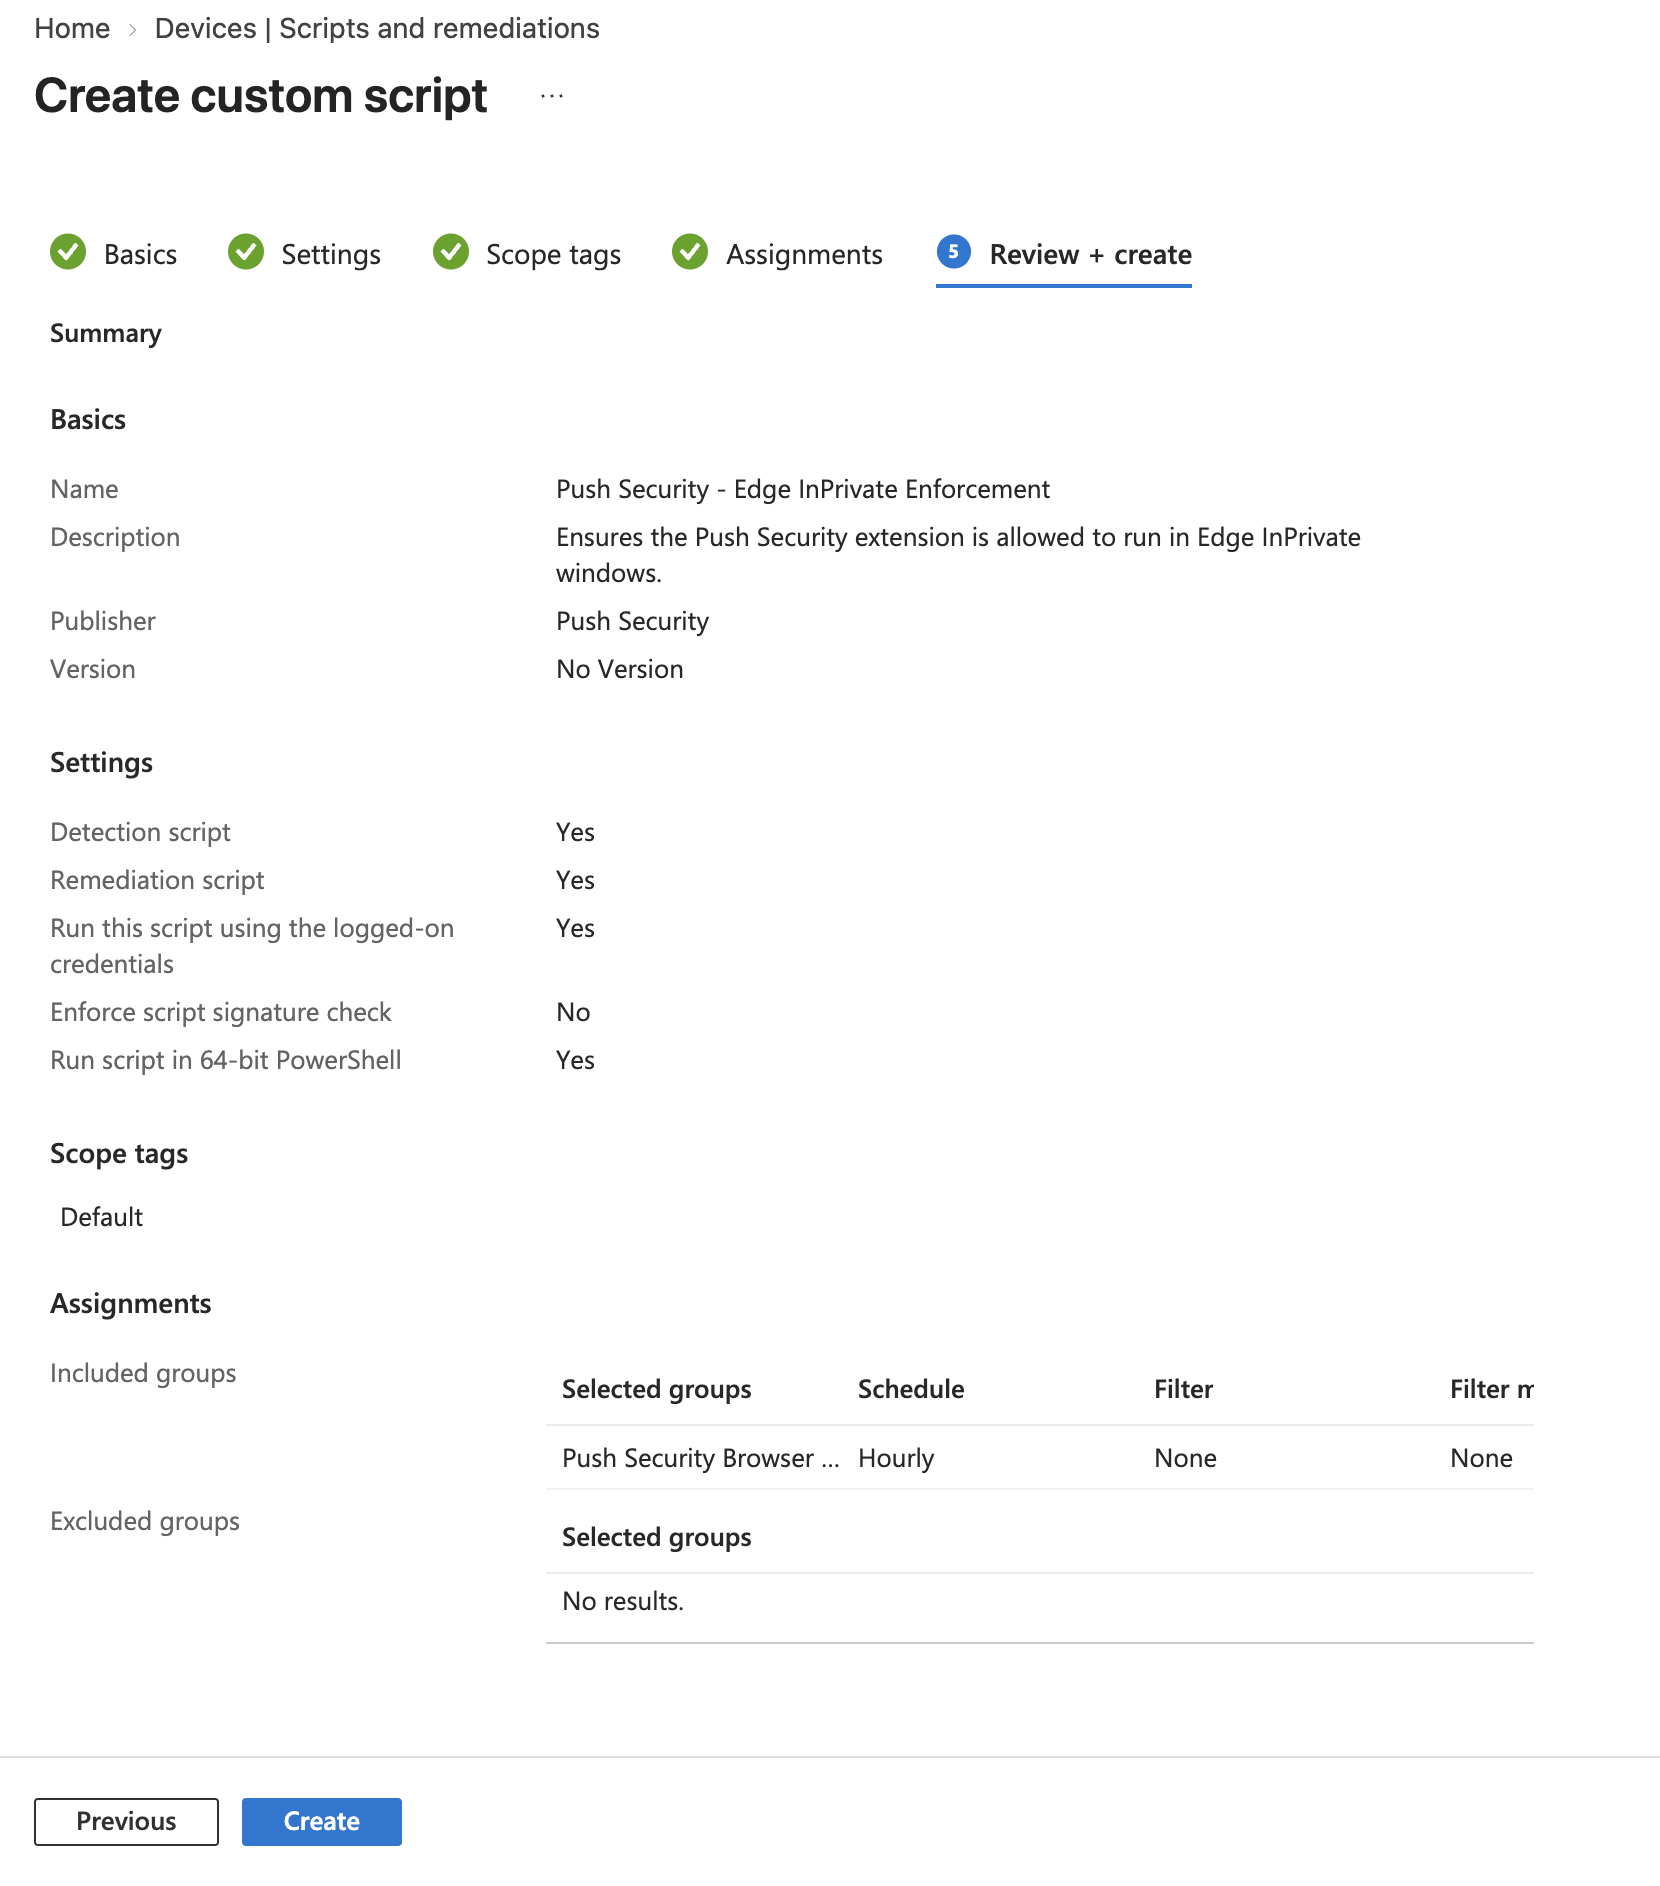Click the Scope tags step checkmark icon
Screen dimensions: 1660x1886
[451, 253]
